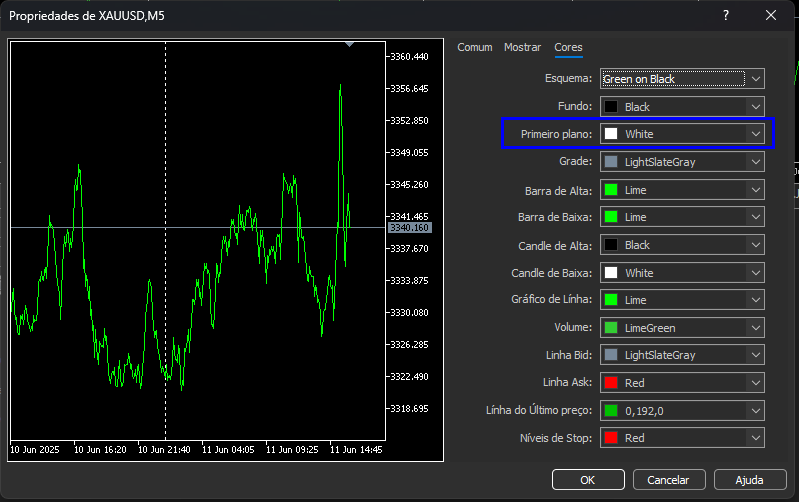This screenshot has width=799, height=502.
Task: Select the Cores tab
Action: point(568,47)
